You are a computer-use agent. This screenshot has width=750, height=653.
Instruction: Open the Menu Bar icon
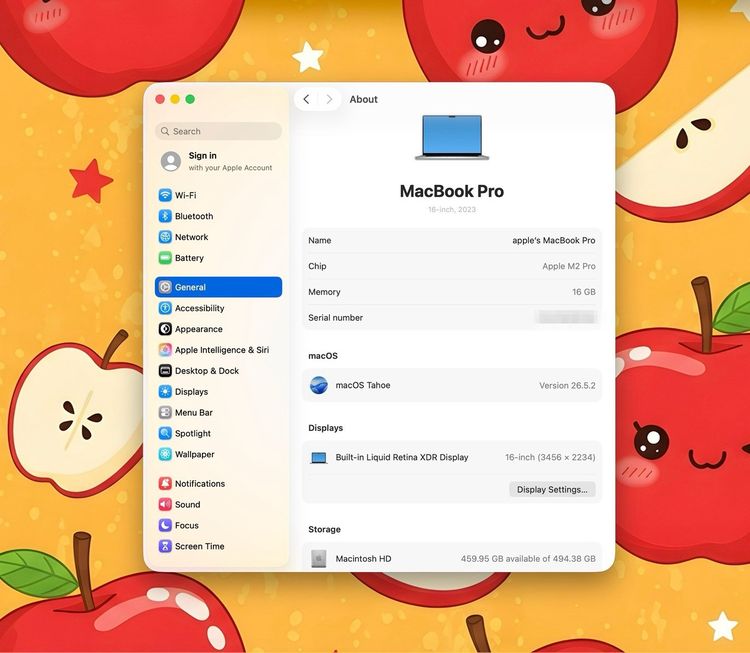click(x=165, y=412)
